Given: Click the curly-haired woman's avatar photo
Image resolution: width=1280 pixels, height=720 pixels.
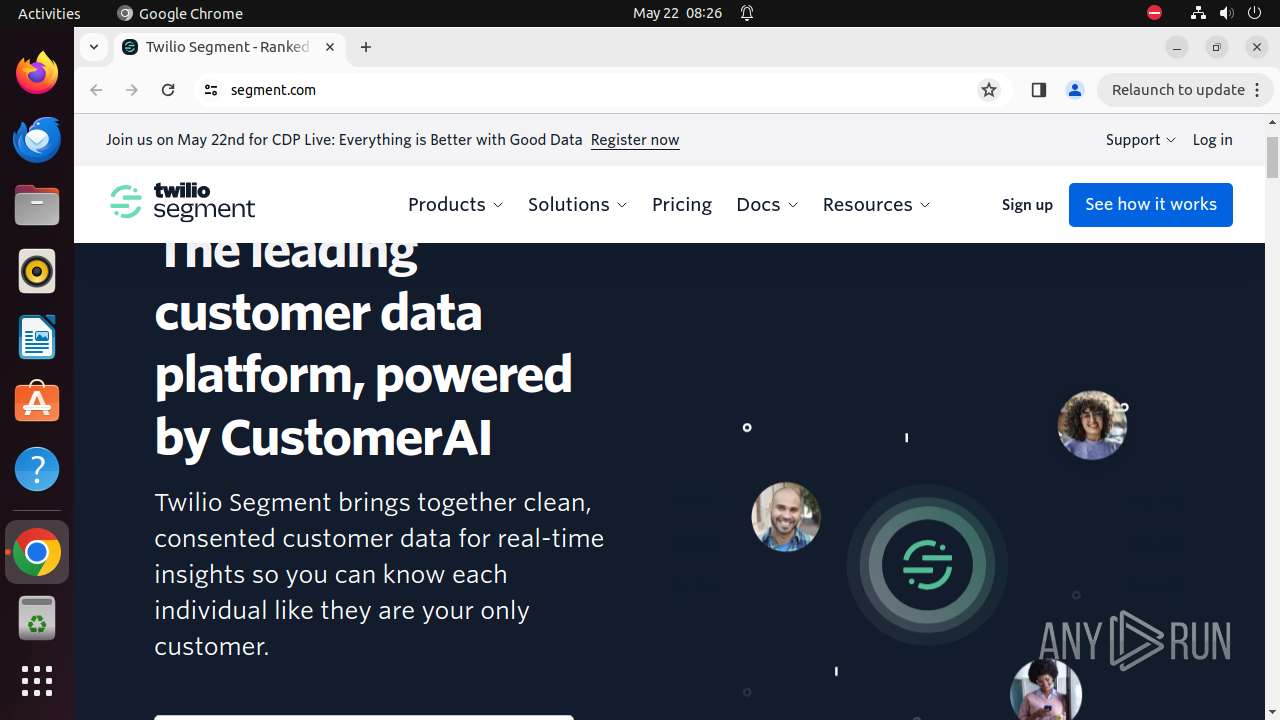Looking at the screenshot, I should (1092, 425).
